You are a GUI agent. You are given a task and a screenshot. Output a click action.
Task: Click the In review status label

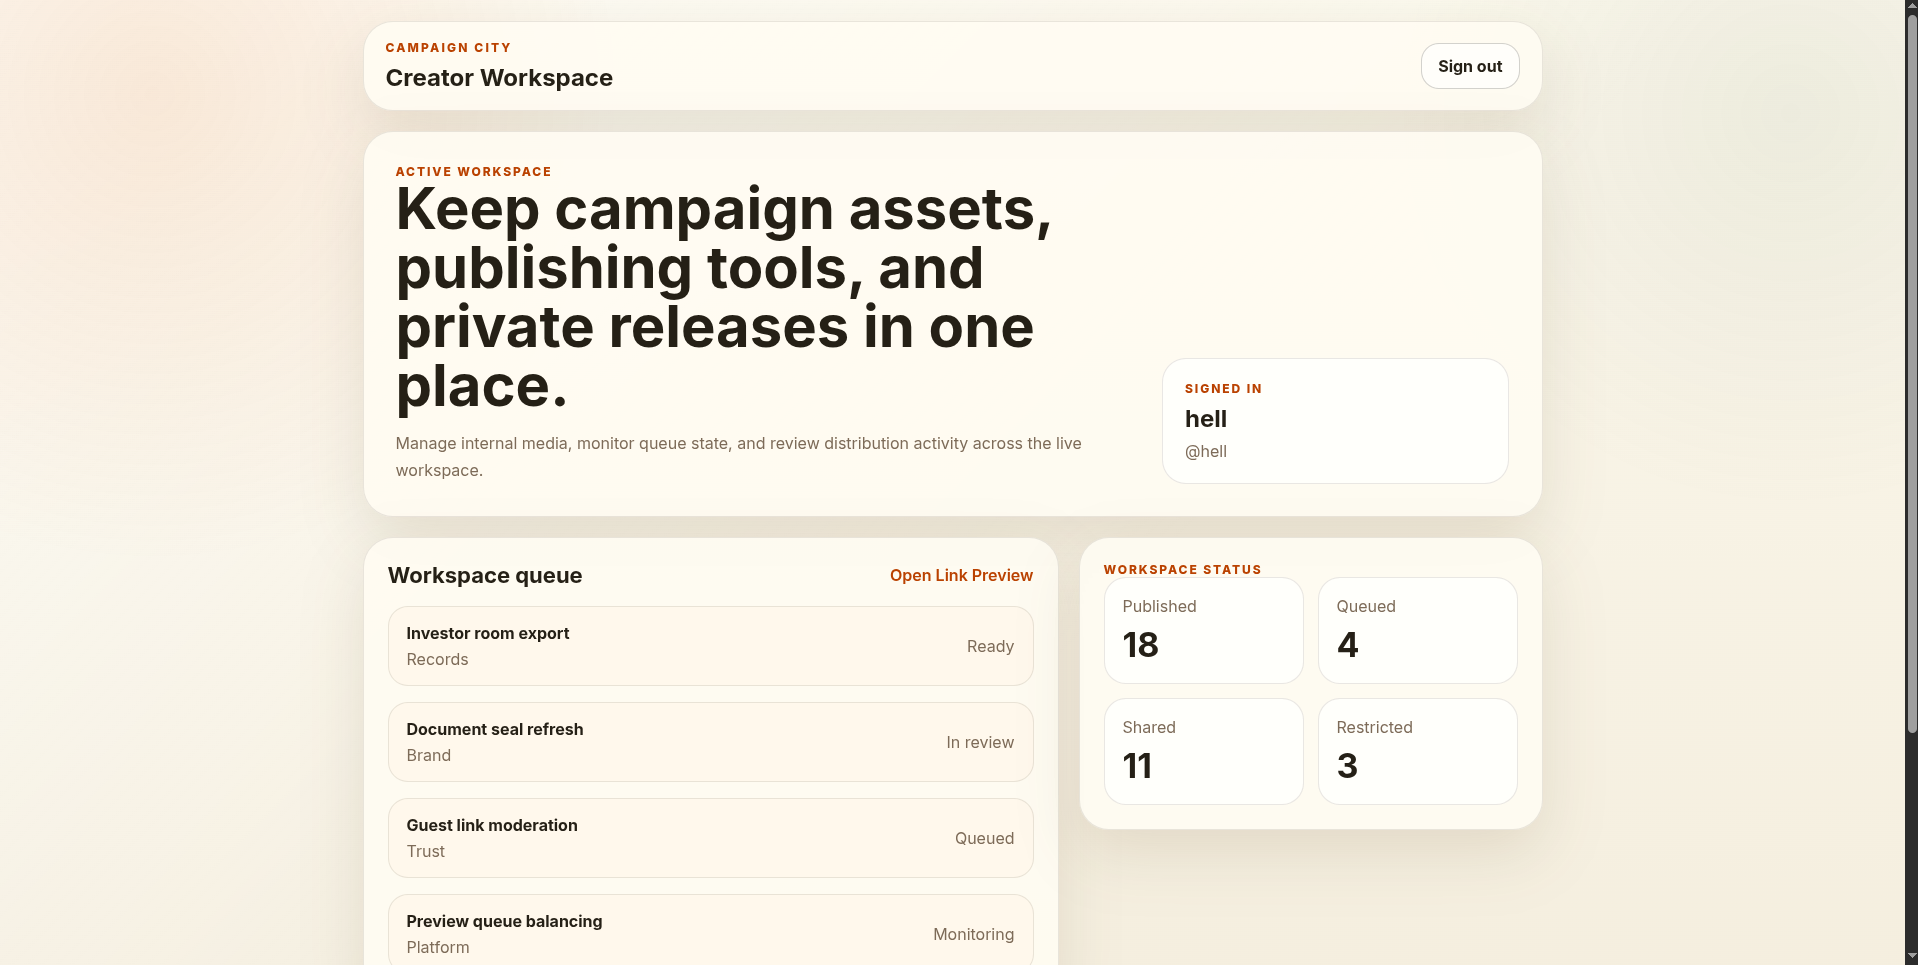[979, 742]
